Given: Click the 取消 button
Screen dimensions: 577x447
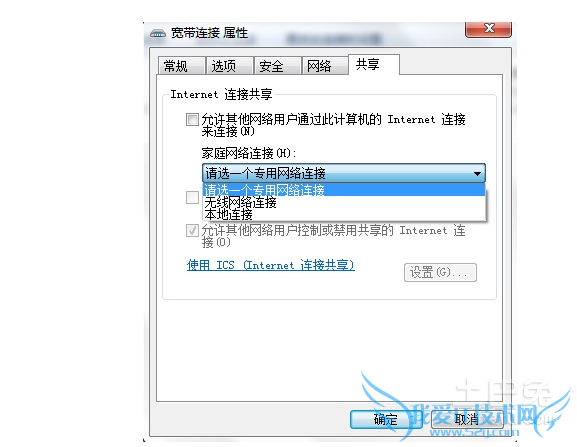Looking at the screenshot, I should tap(467, 419).
